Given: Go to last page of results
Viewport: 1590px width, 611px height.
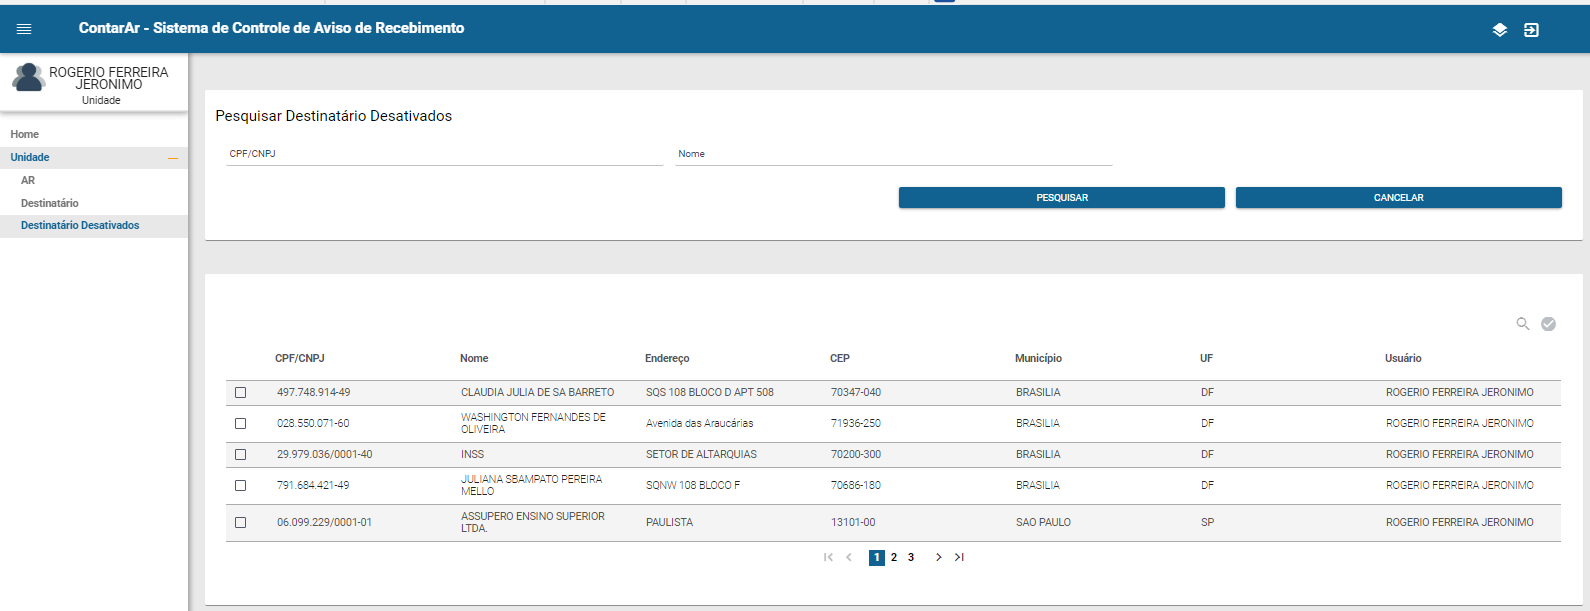Looking at the screenshot, I should 959,557.
